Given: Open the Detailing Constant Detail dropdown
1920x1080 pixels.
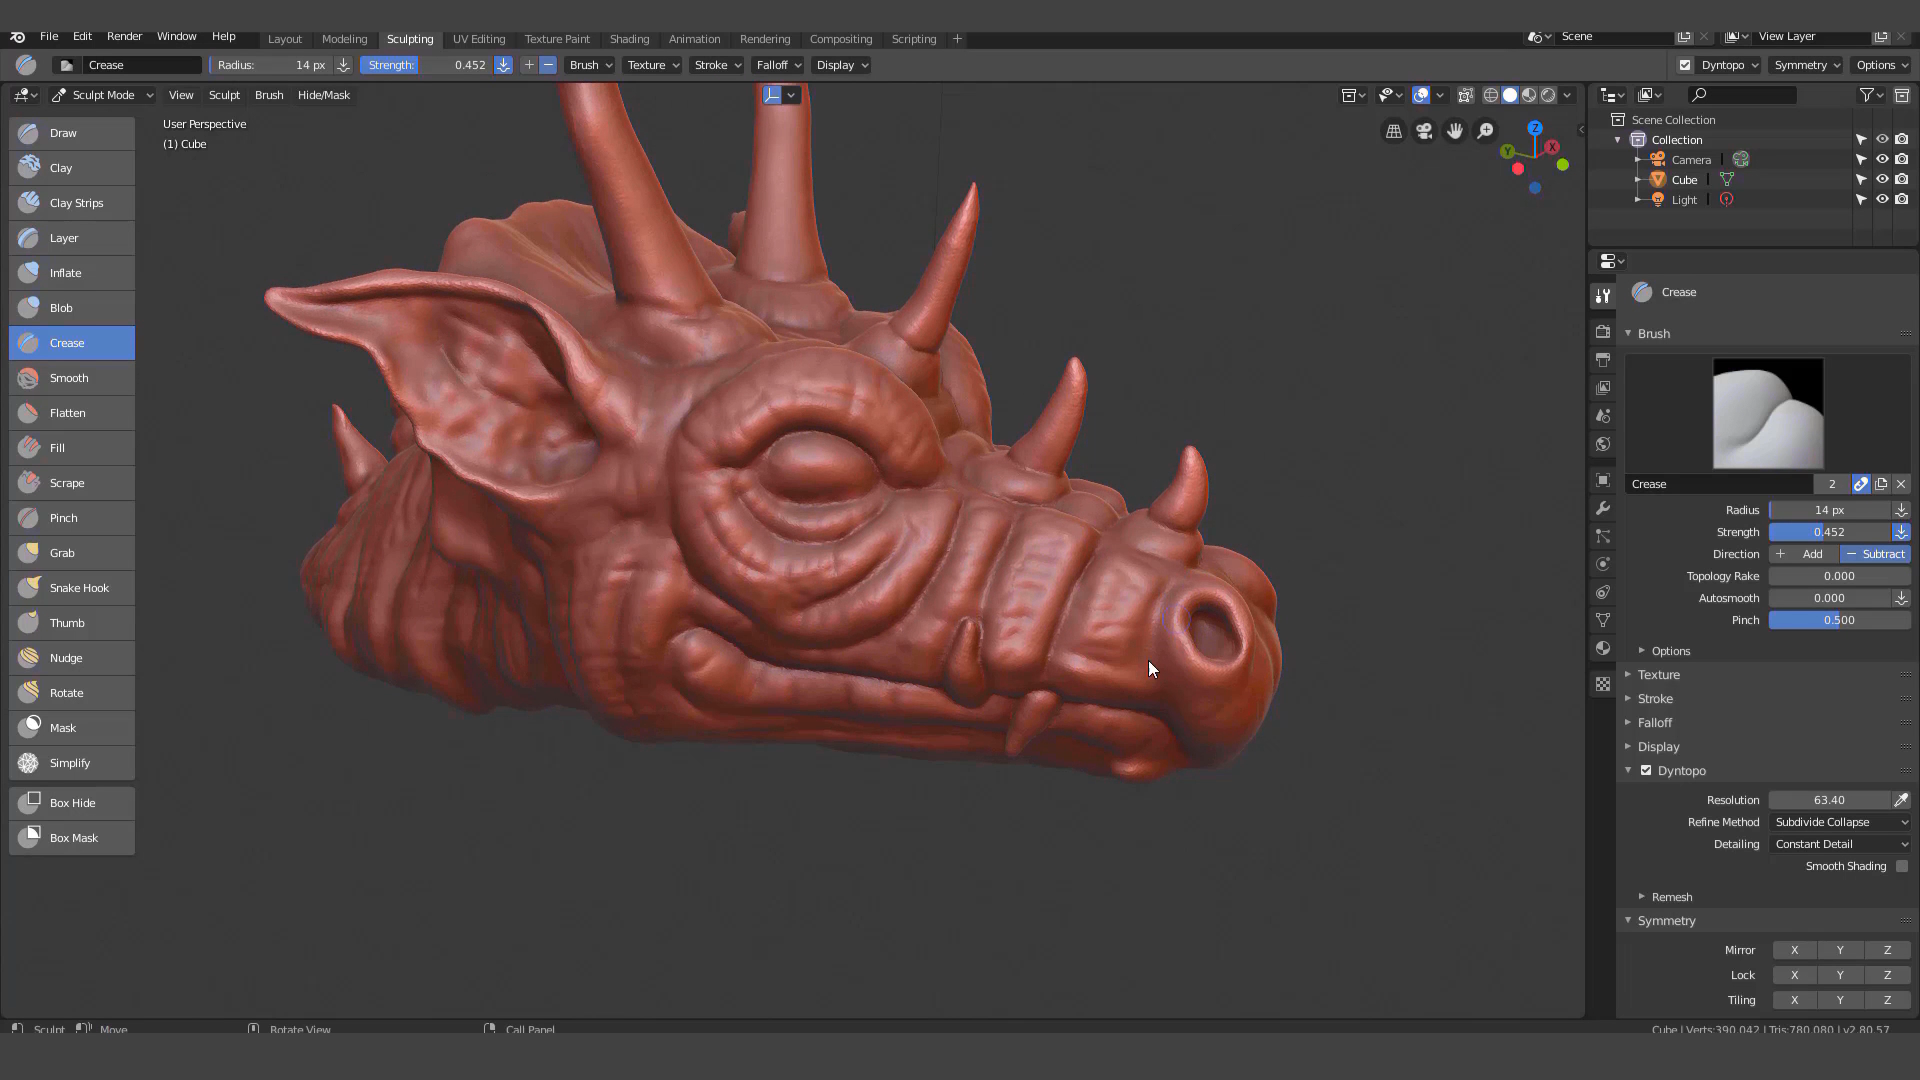Looking at the screenshot, I should pos(1840,844).
